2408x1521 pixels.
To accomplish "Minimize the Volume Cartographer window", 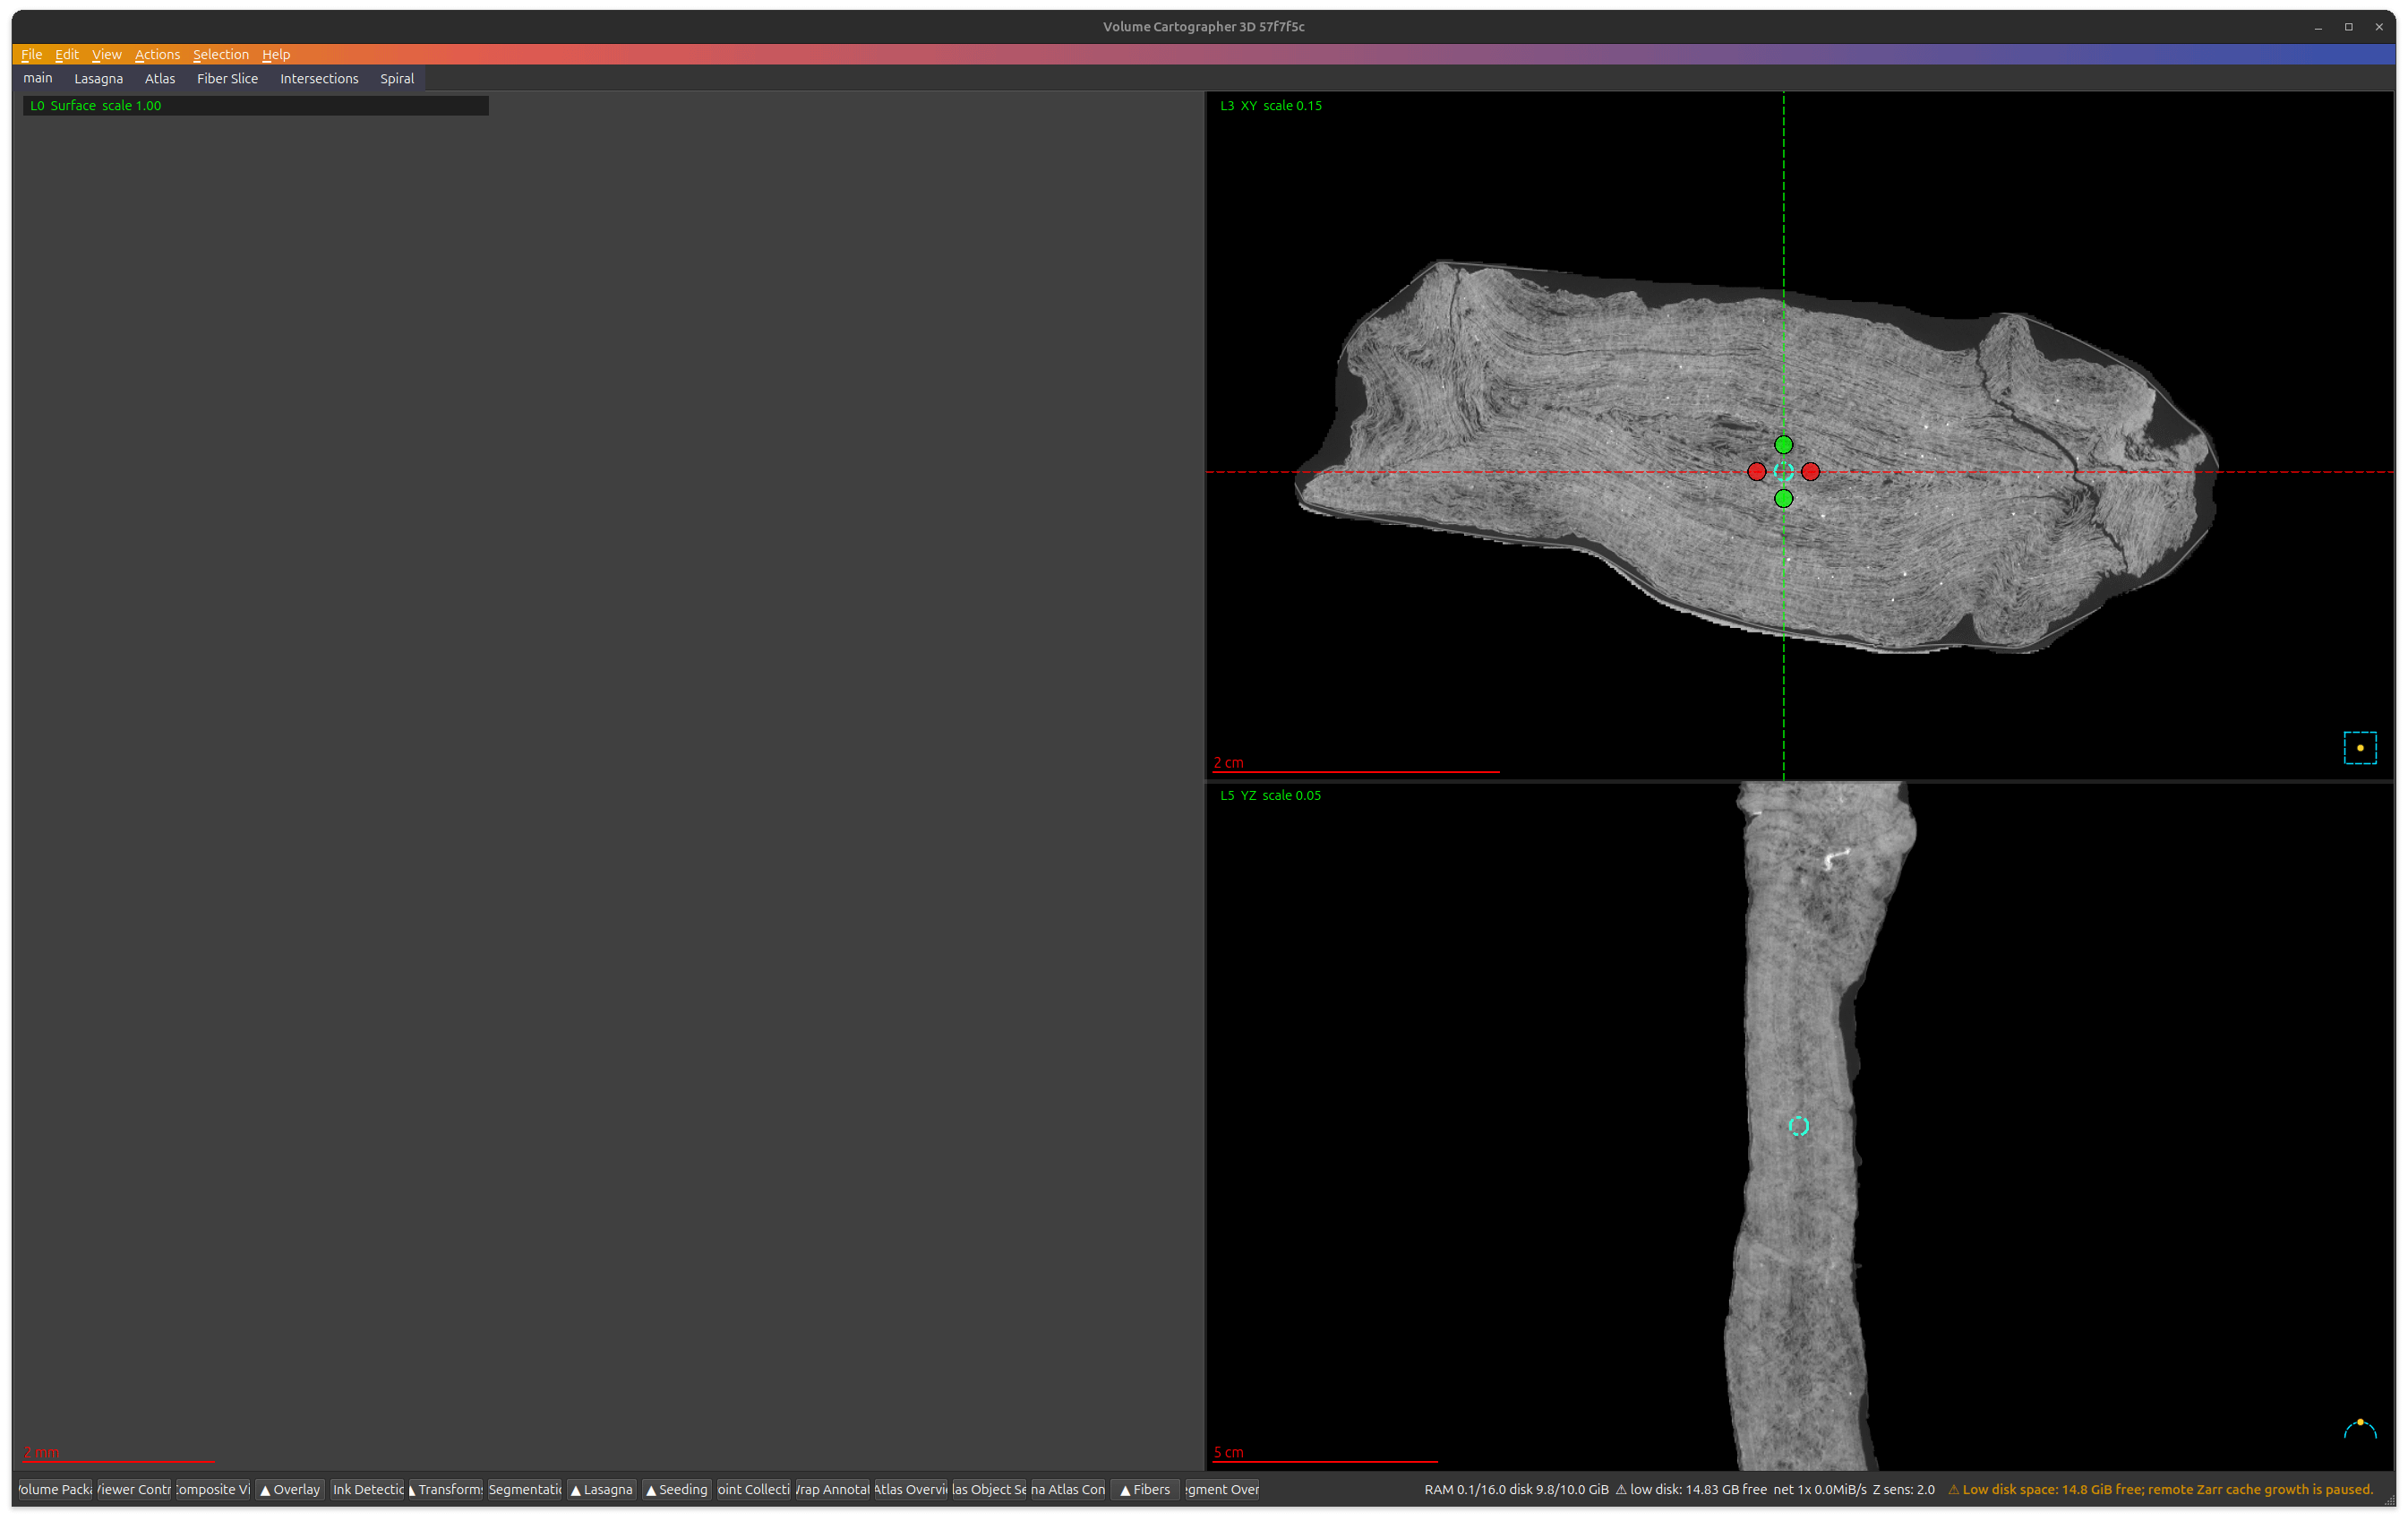I will pos(2318,27).
